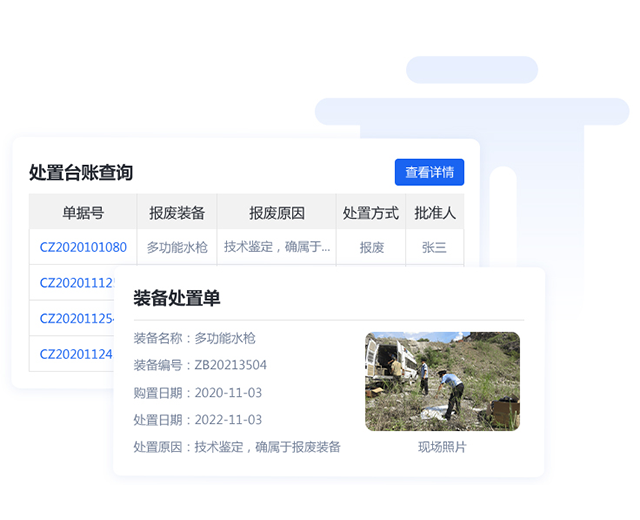Viewport: 640px width, 520px height.
Task: Click the 处置原因 line in disposal form
Action: [237, 447]
